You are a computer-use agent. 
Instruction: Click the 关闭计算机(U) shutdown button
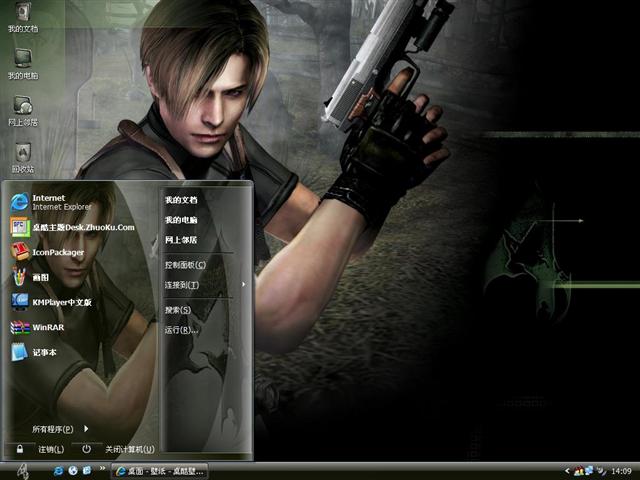(118, 449)
